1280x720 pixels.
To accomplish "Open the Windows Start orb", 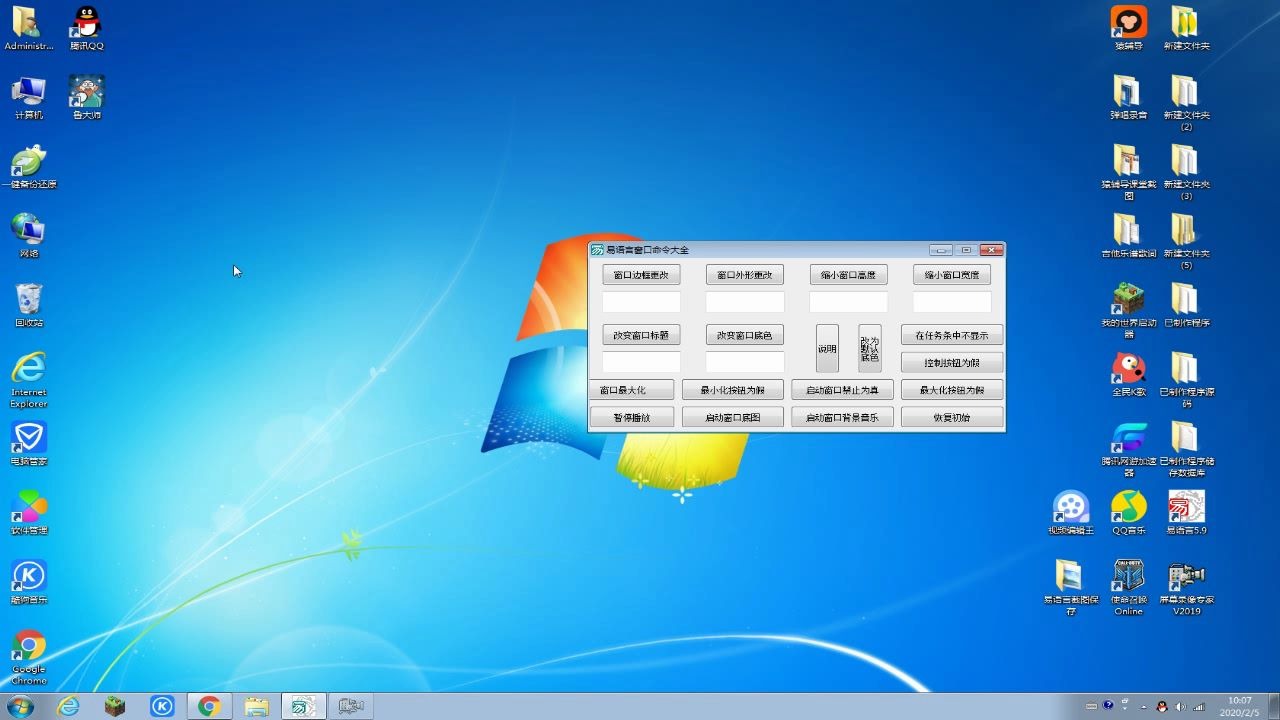I will point(19,706).
